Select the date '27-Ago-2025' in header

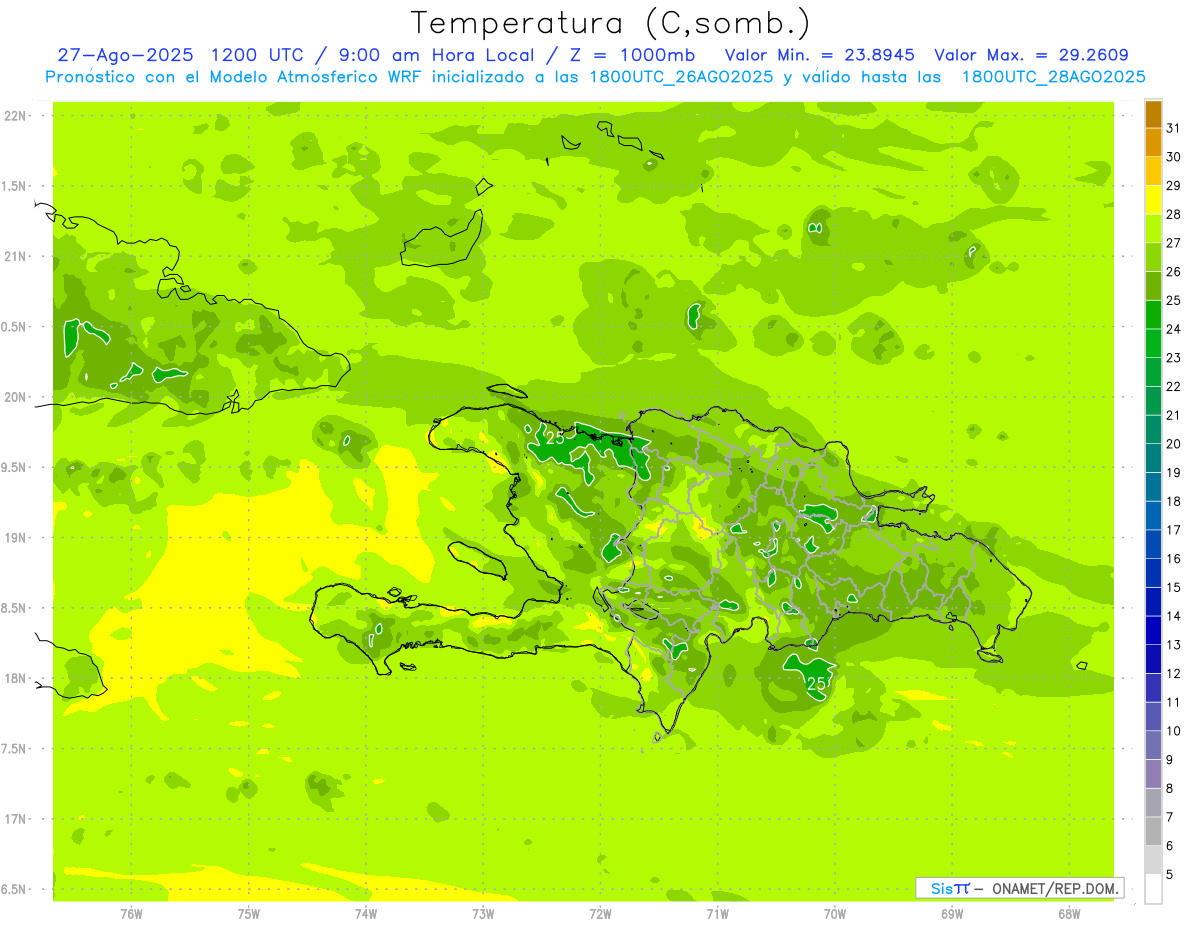124,55
